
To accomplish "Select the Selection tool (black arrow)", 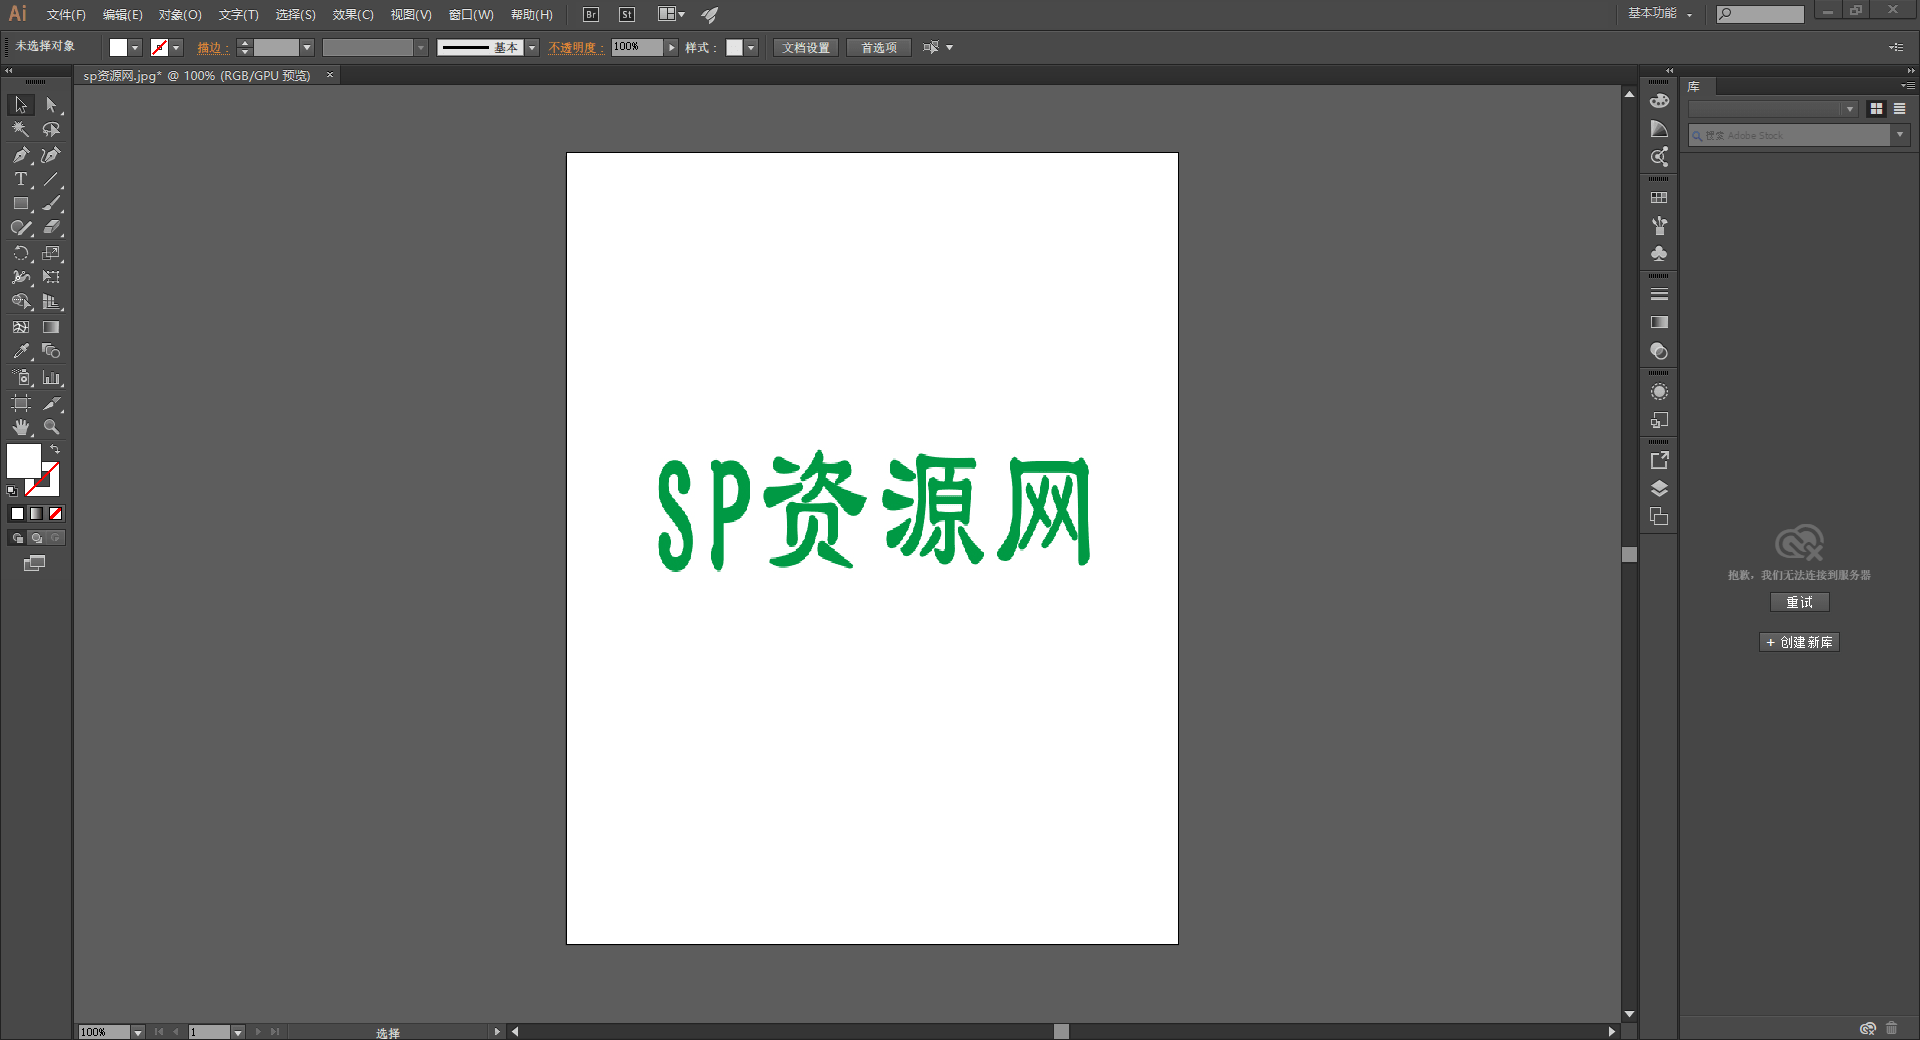I will coord(21,105).
